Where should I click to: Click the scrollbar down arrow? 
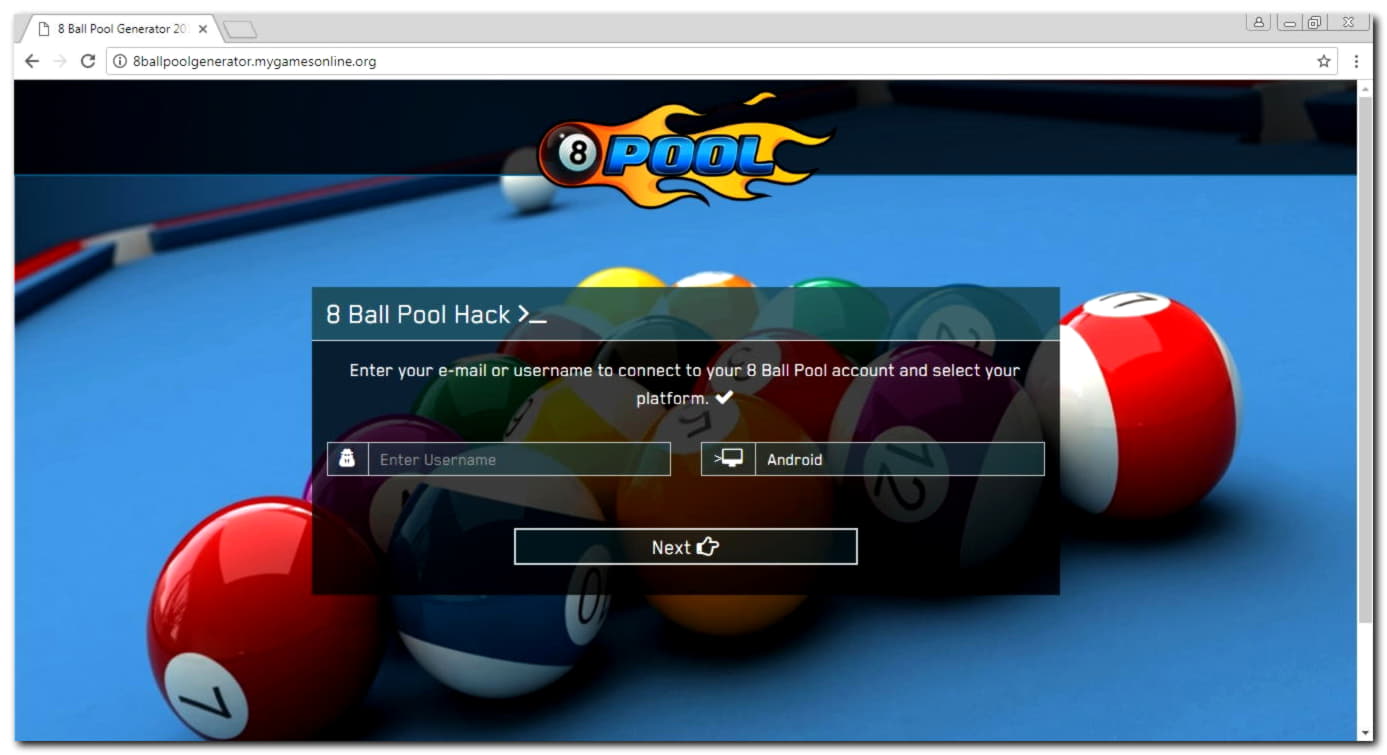[x=1365, y=734]
